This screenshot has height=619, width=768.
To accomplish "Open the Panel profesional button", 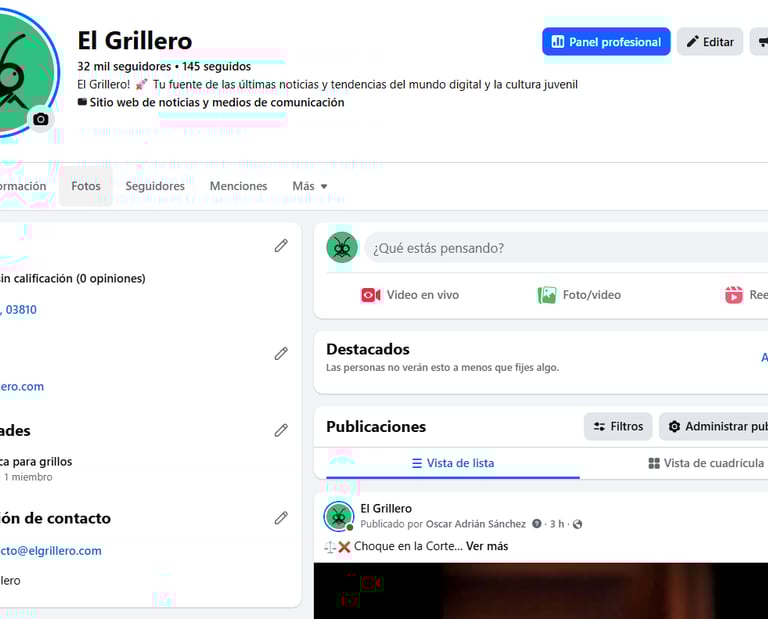I will 606,42.
